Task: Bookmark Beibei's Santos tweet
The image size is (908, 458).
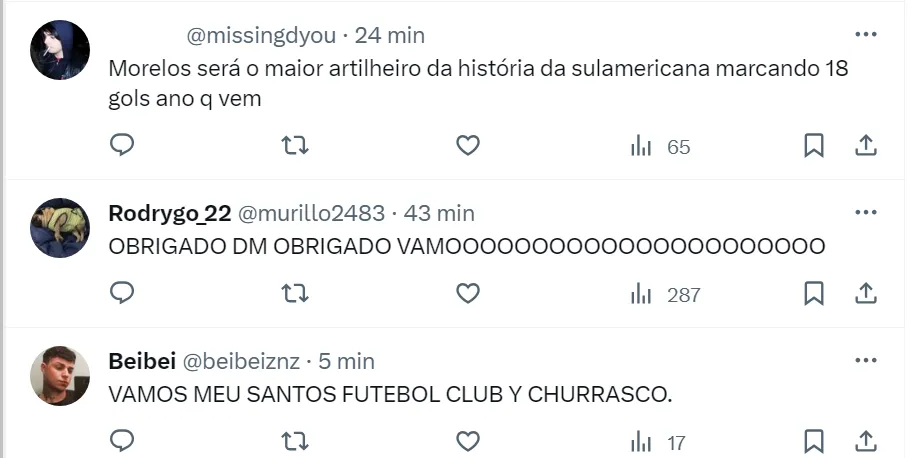Action: tap(814, 442)
